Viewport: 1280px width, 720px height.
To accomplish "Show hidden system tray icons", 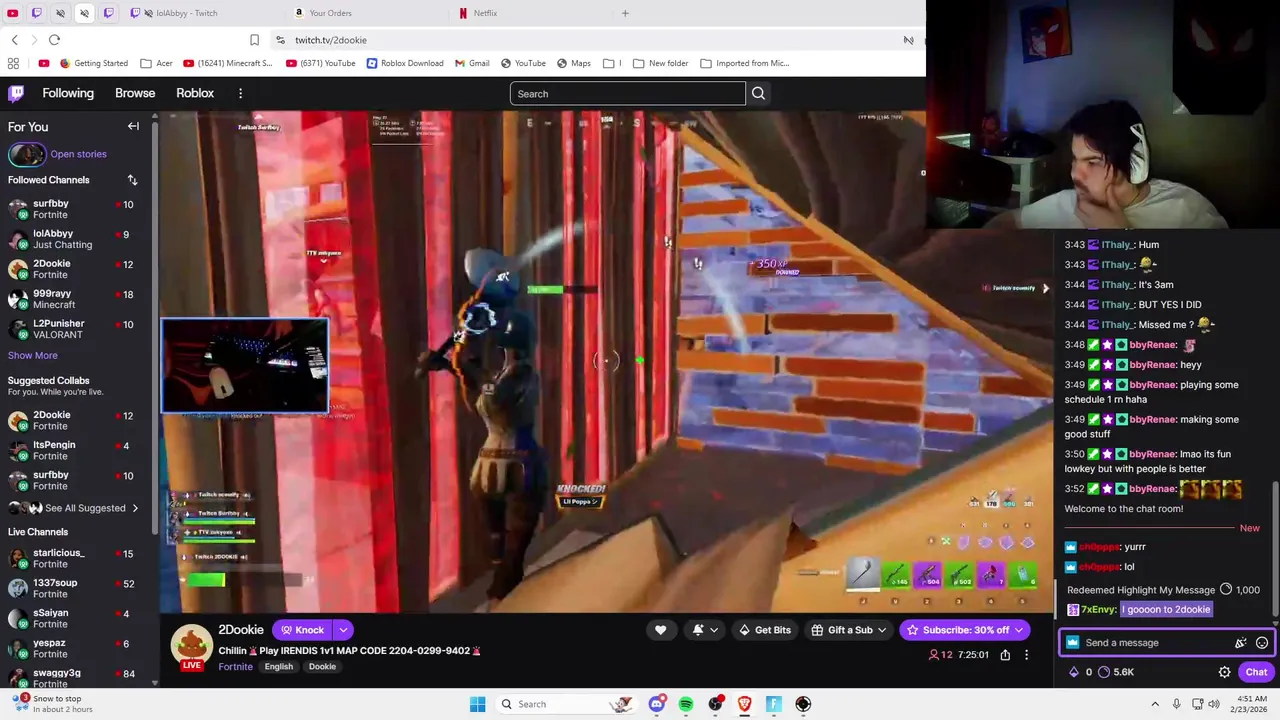I will point(1154,704).
